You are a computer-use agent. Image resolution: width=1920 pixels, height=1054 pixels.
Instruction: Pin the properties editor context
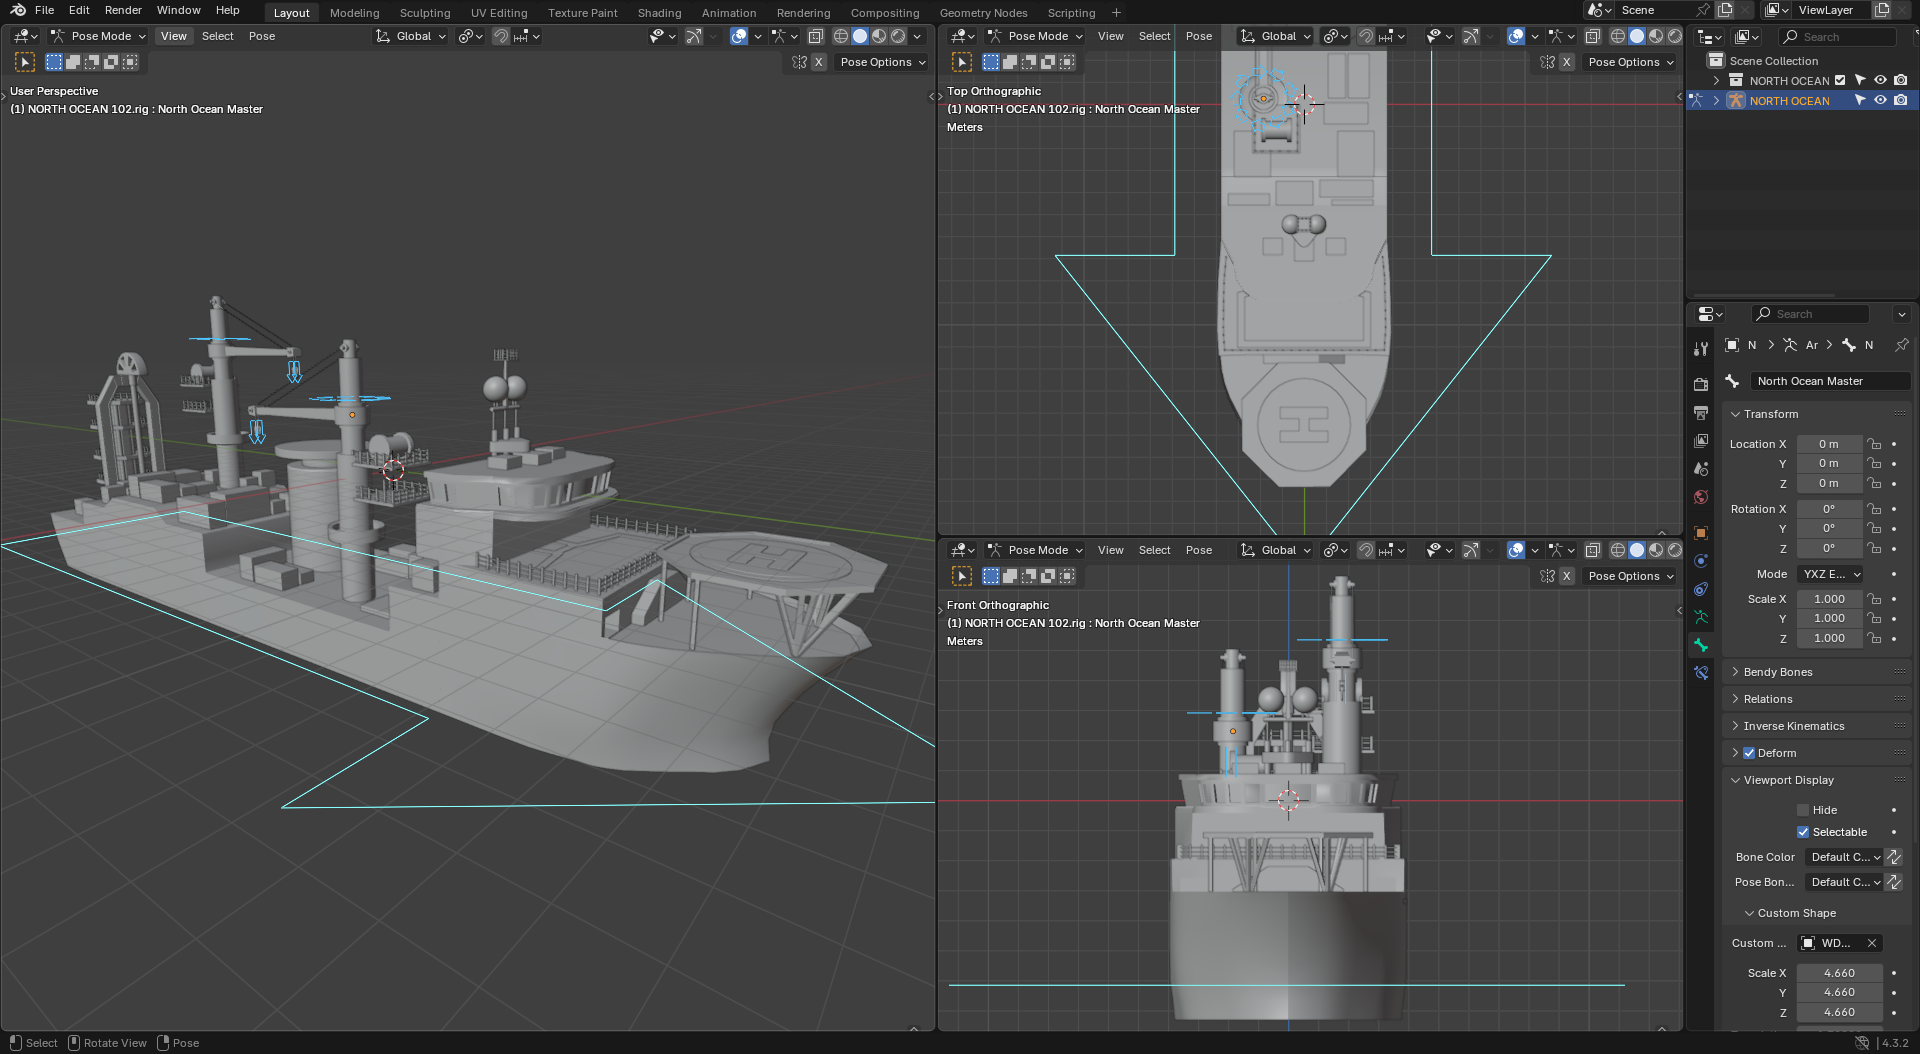pyautogui.click(x=1901, y=345)
